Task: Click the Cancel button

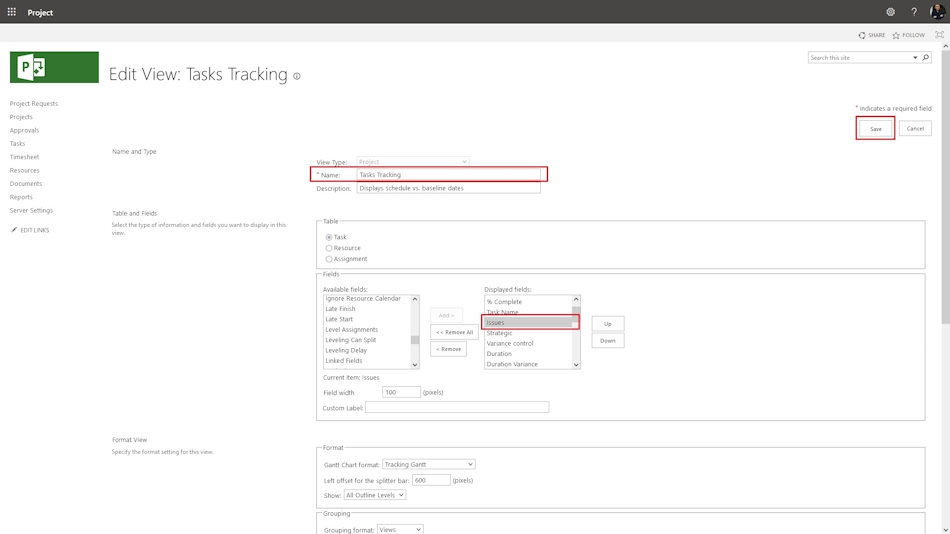Action: 915,128
